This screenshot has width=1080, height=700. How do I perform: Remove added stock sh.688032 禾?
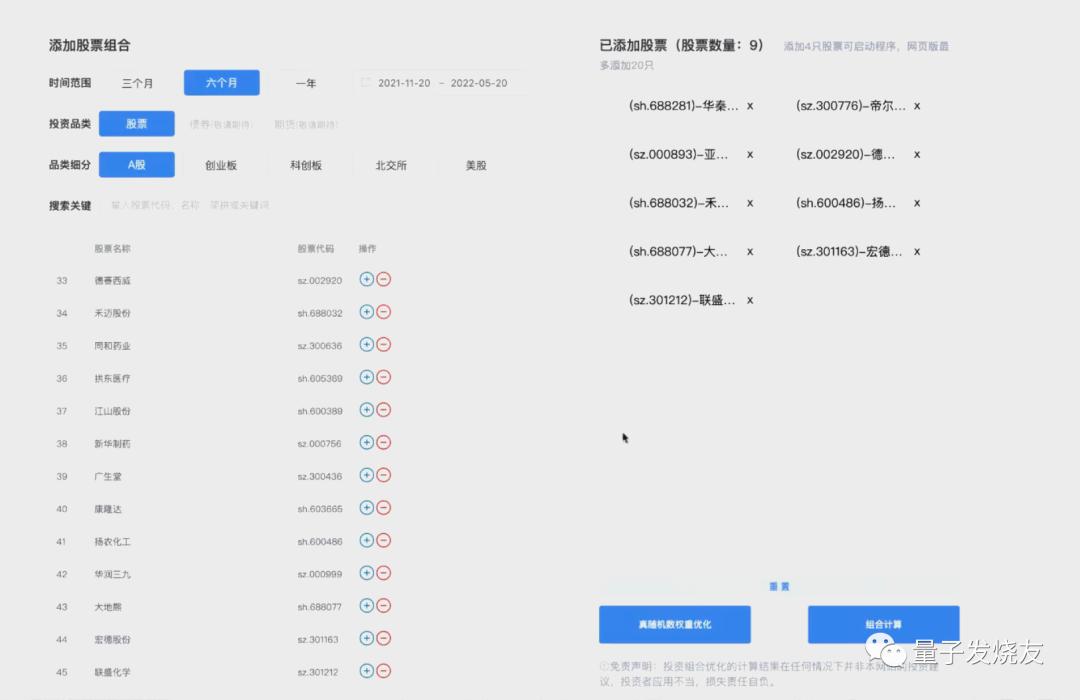[750, 203]
